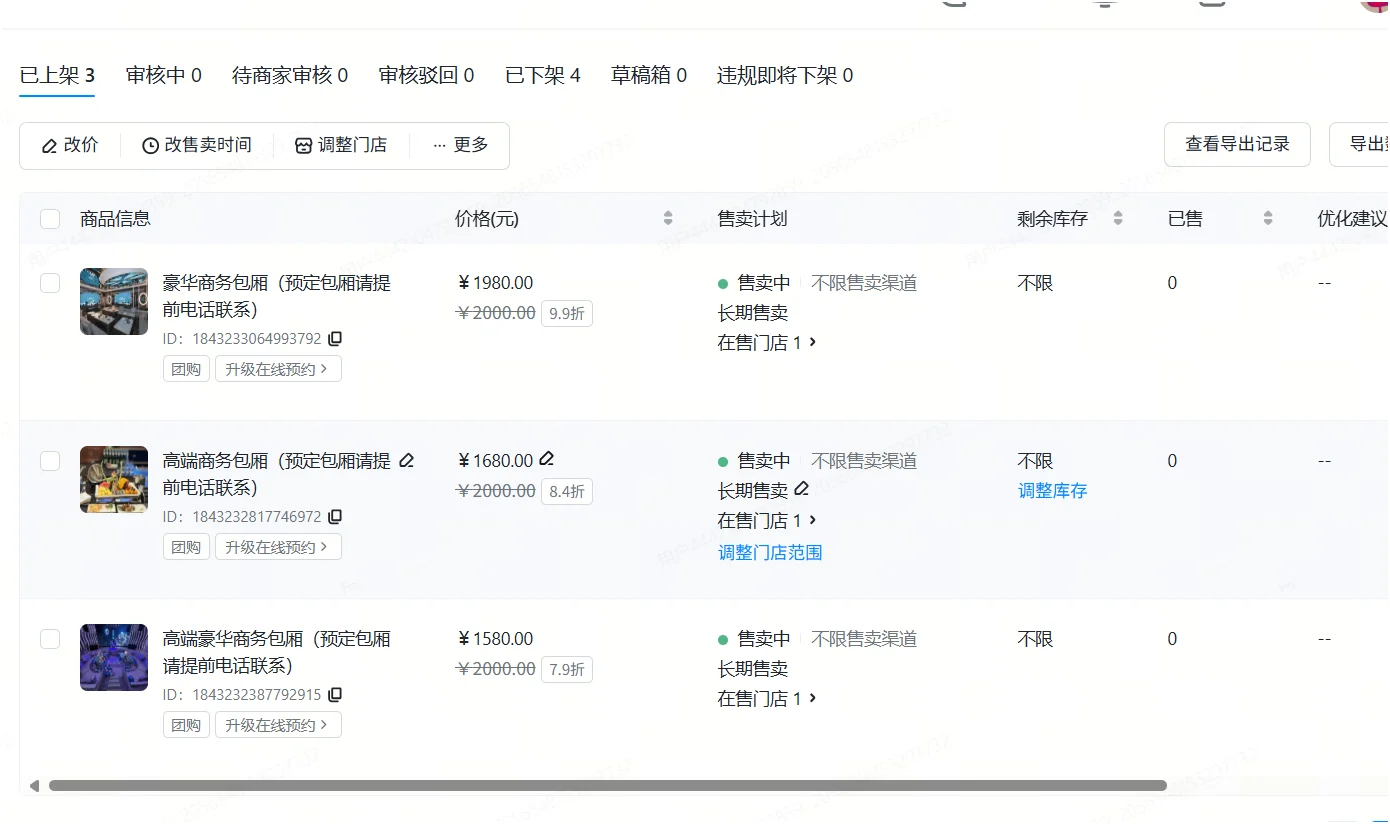Click the clock icon beside 改售卖时间
Screen dimensions: 1390x824
[150, 145]
